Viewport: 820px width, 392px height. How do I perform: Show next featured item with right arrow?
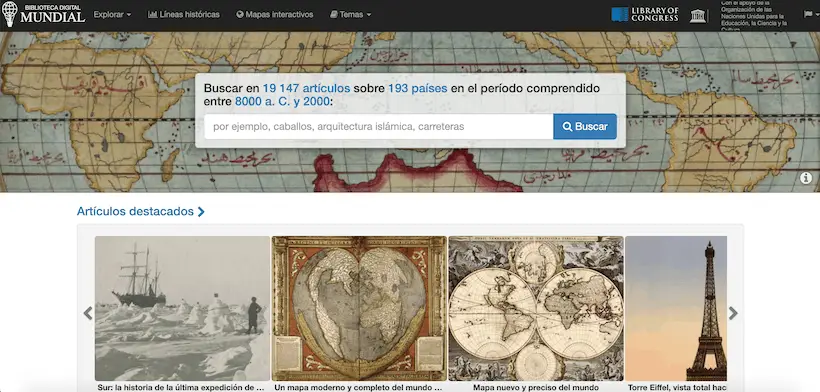[733, 313]
